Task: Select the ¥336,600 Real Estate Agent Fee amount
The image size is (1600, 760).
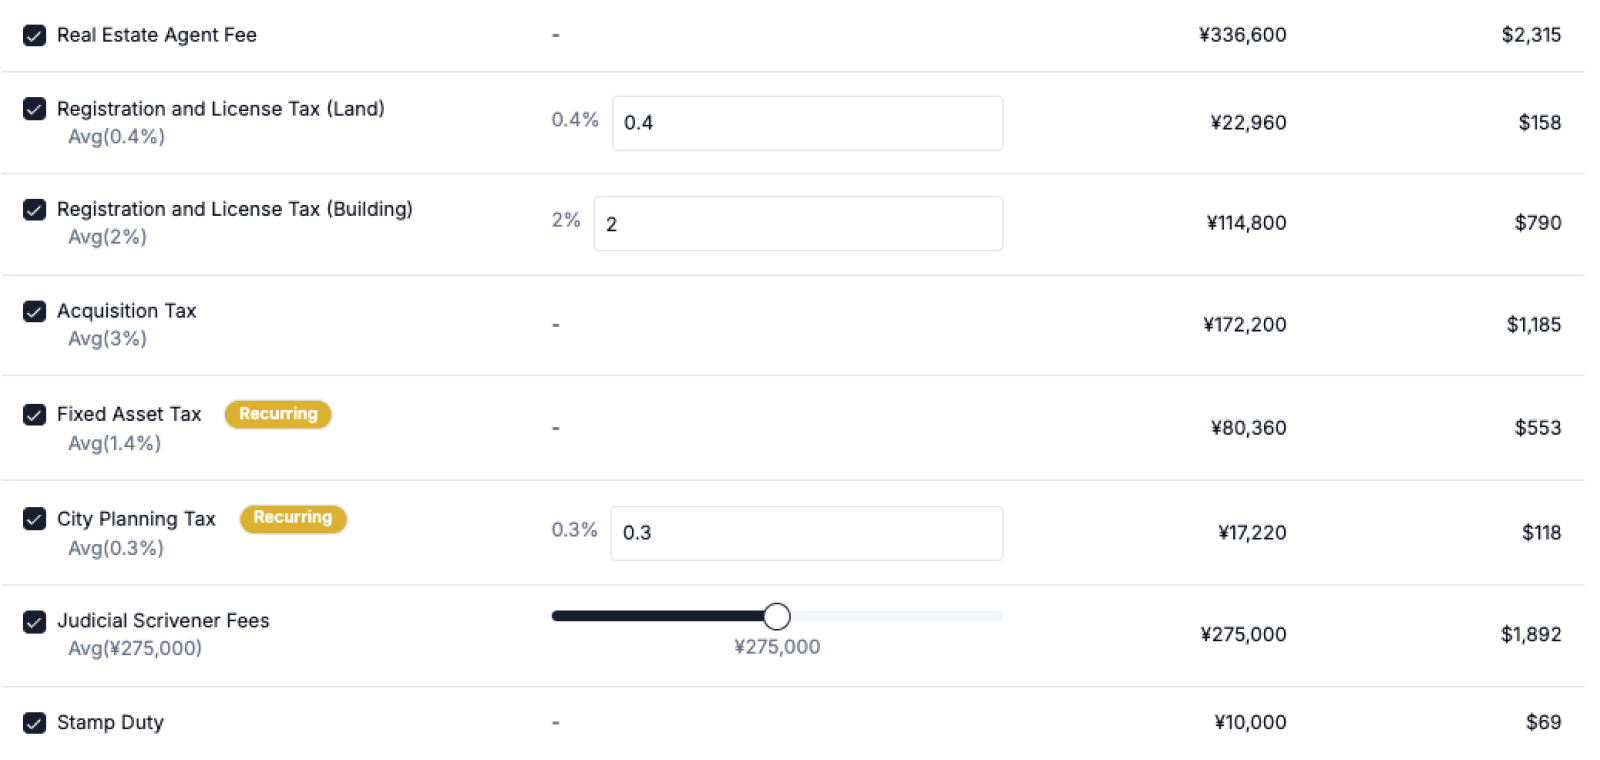Action: coord(1242,35)
